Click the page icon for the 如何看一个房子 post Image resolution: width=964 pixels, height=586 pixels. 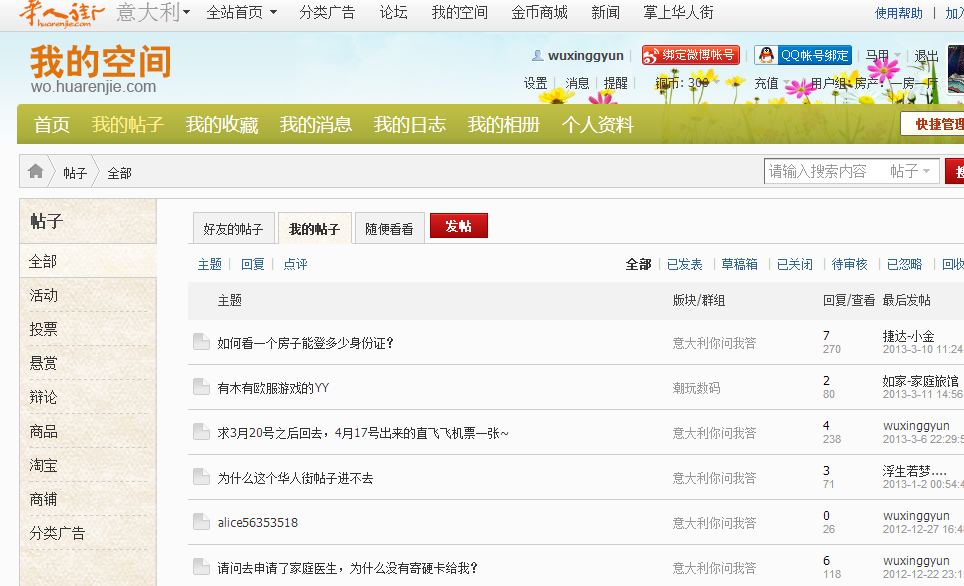click(201, 342)
